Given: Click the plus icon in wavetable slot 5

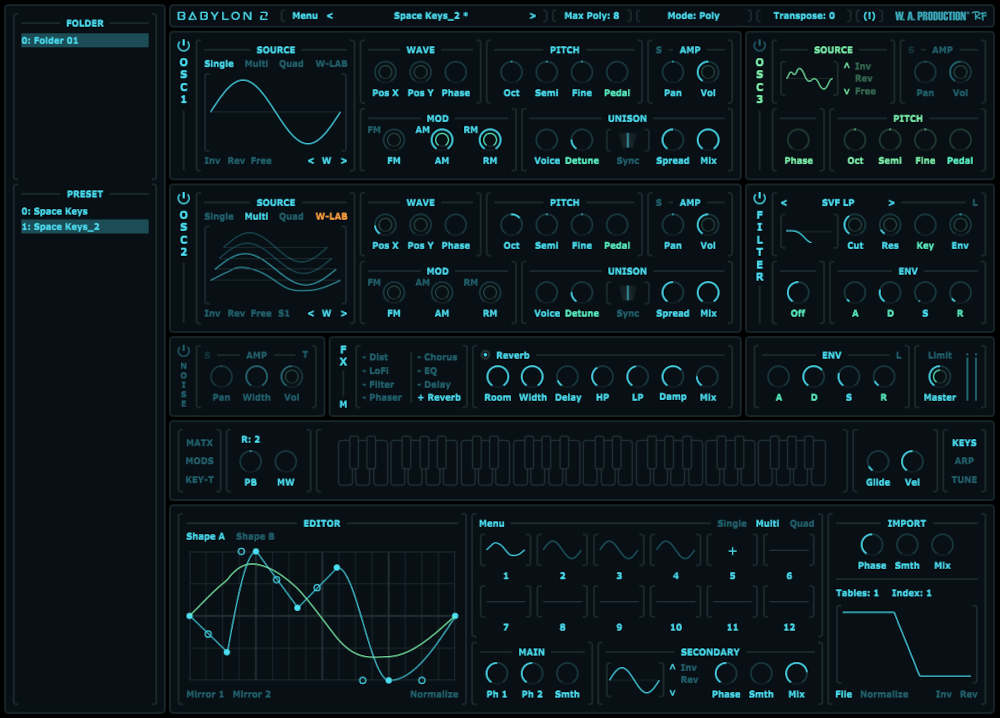Looking at the screenshot, I should (733, 550).
